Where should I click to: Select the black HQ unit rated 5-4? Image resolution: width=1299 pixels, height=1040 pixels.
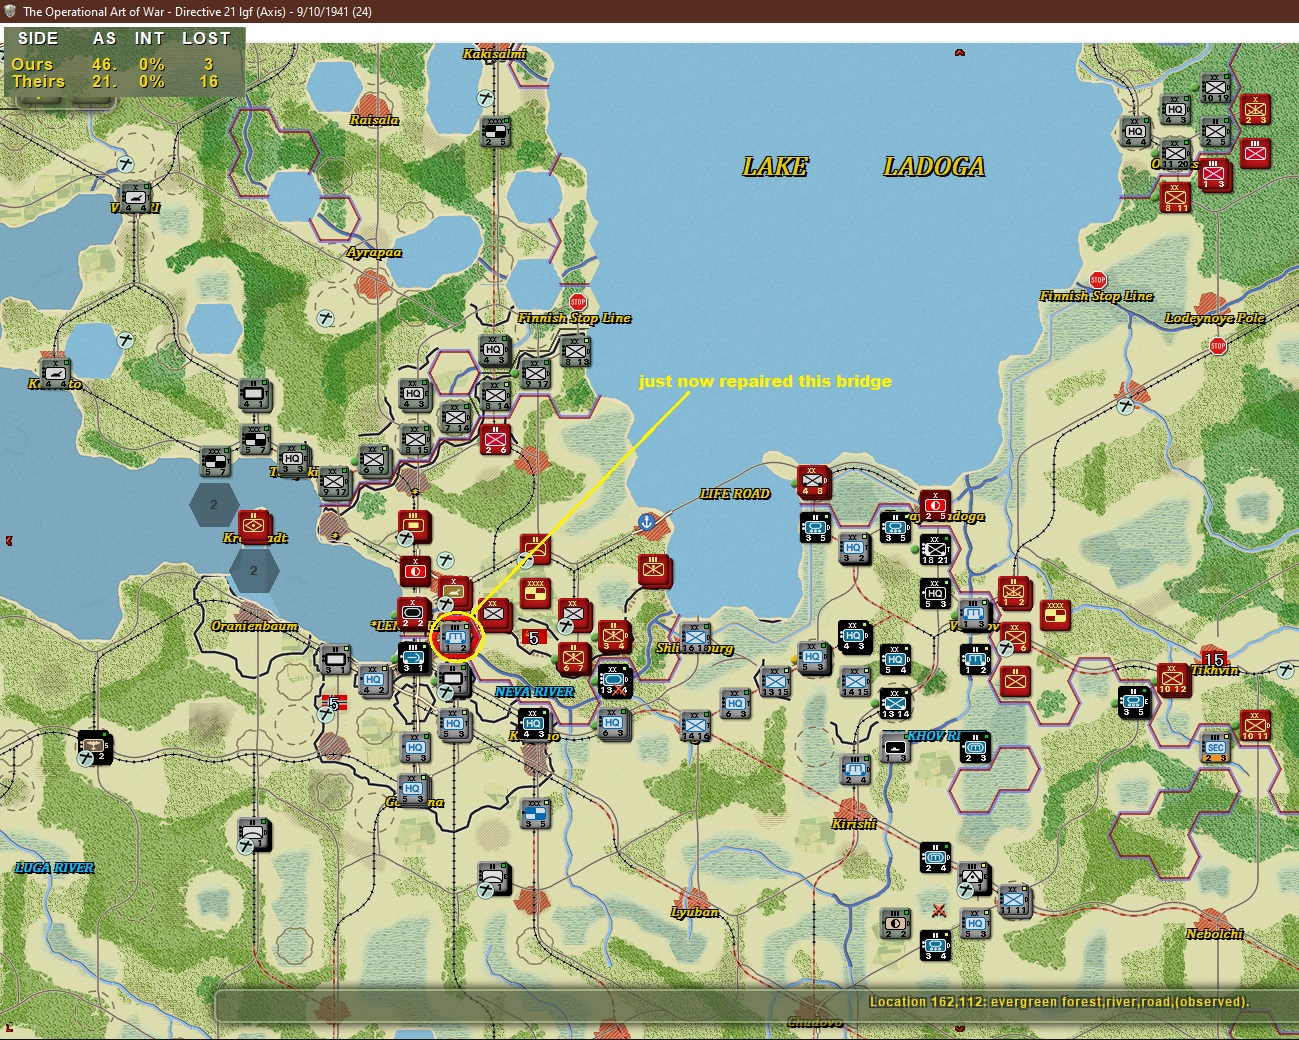(x=895, y=660)
